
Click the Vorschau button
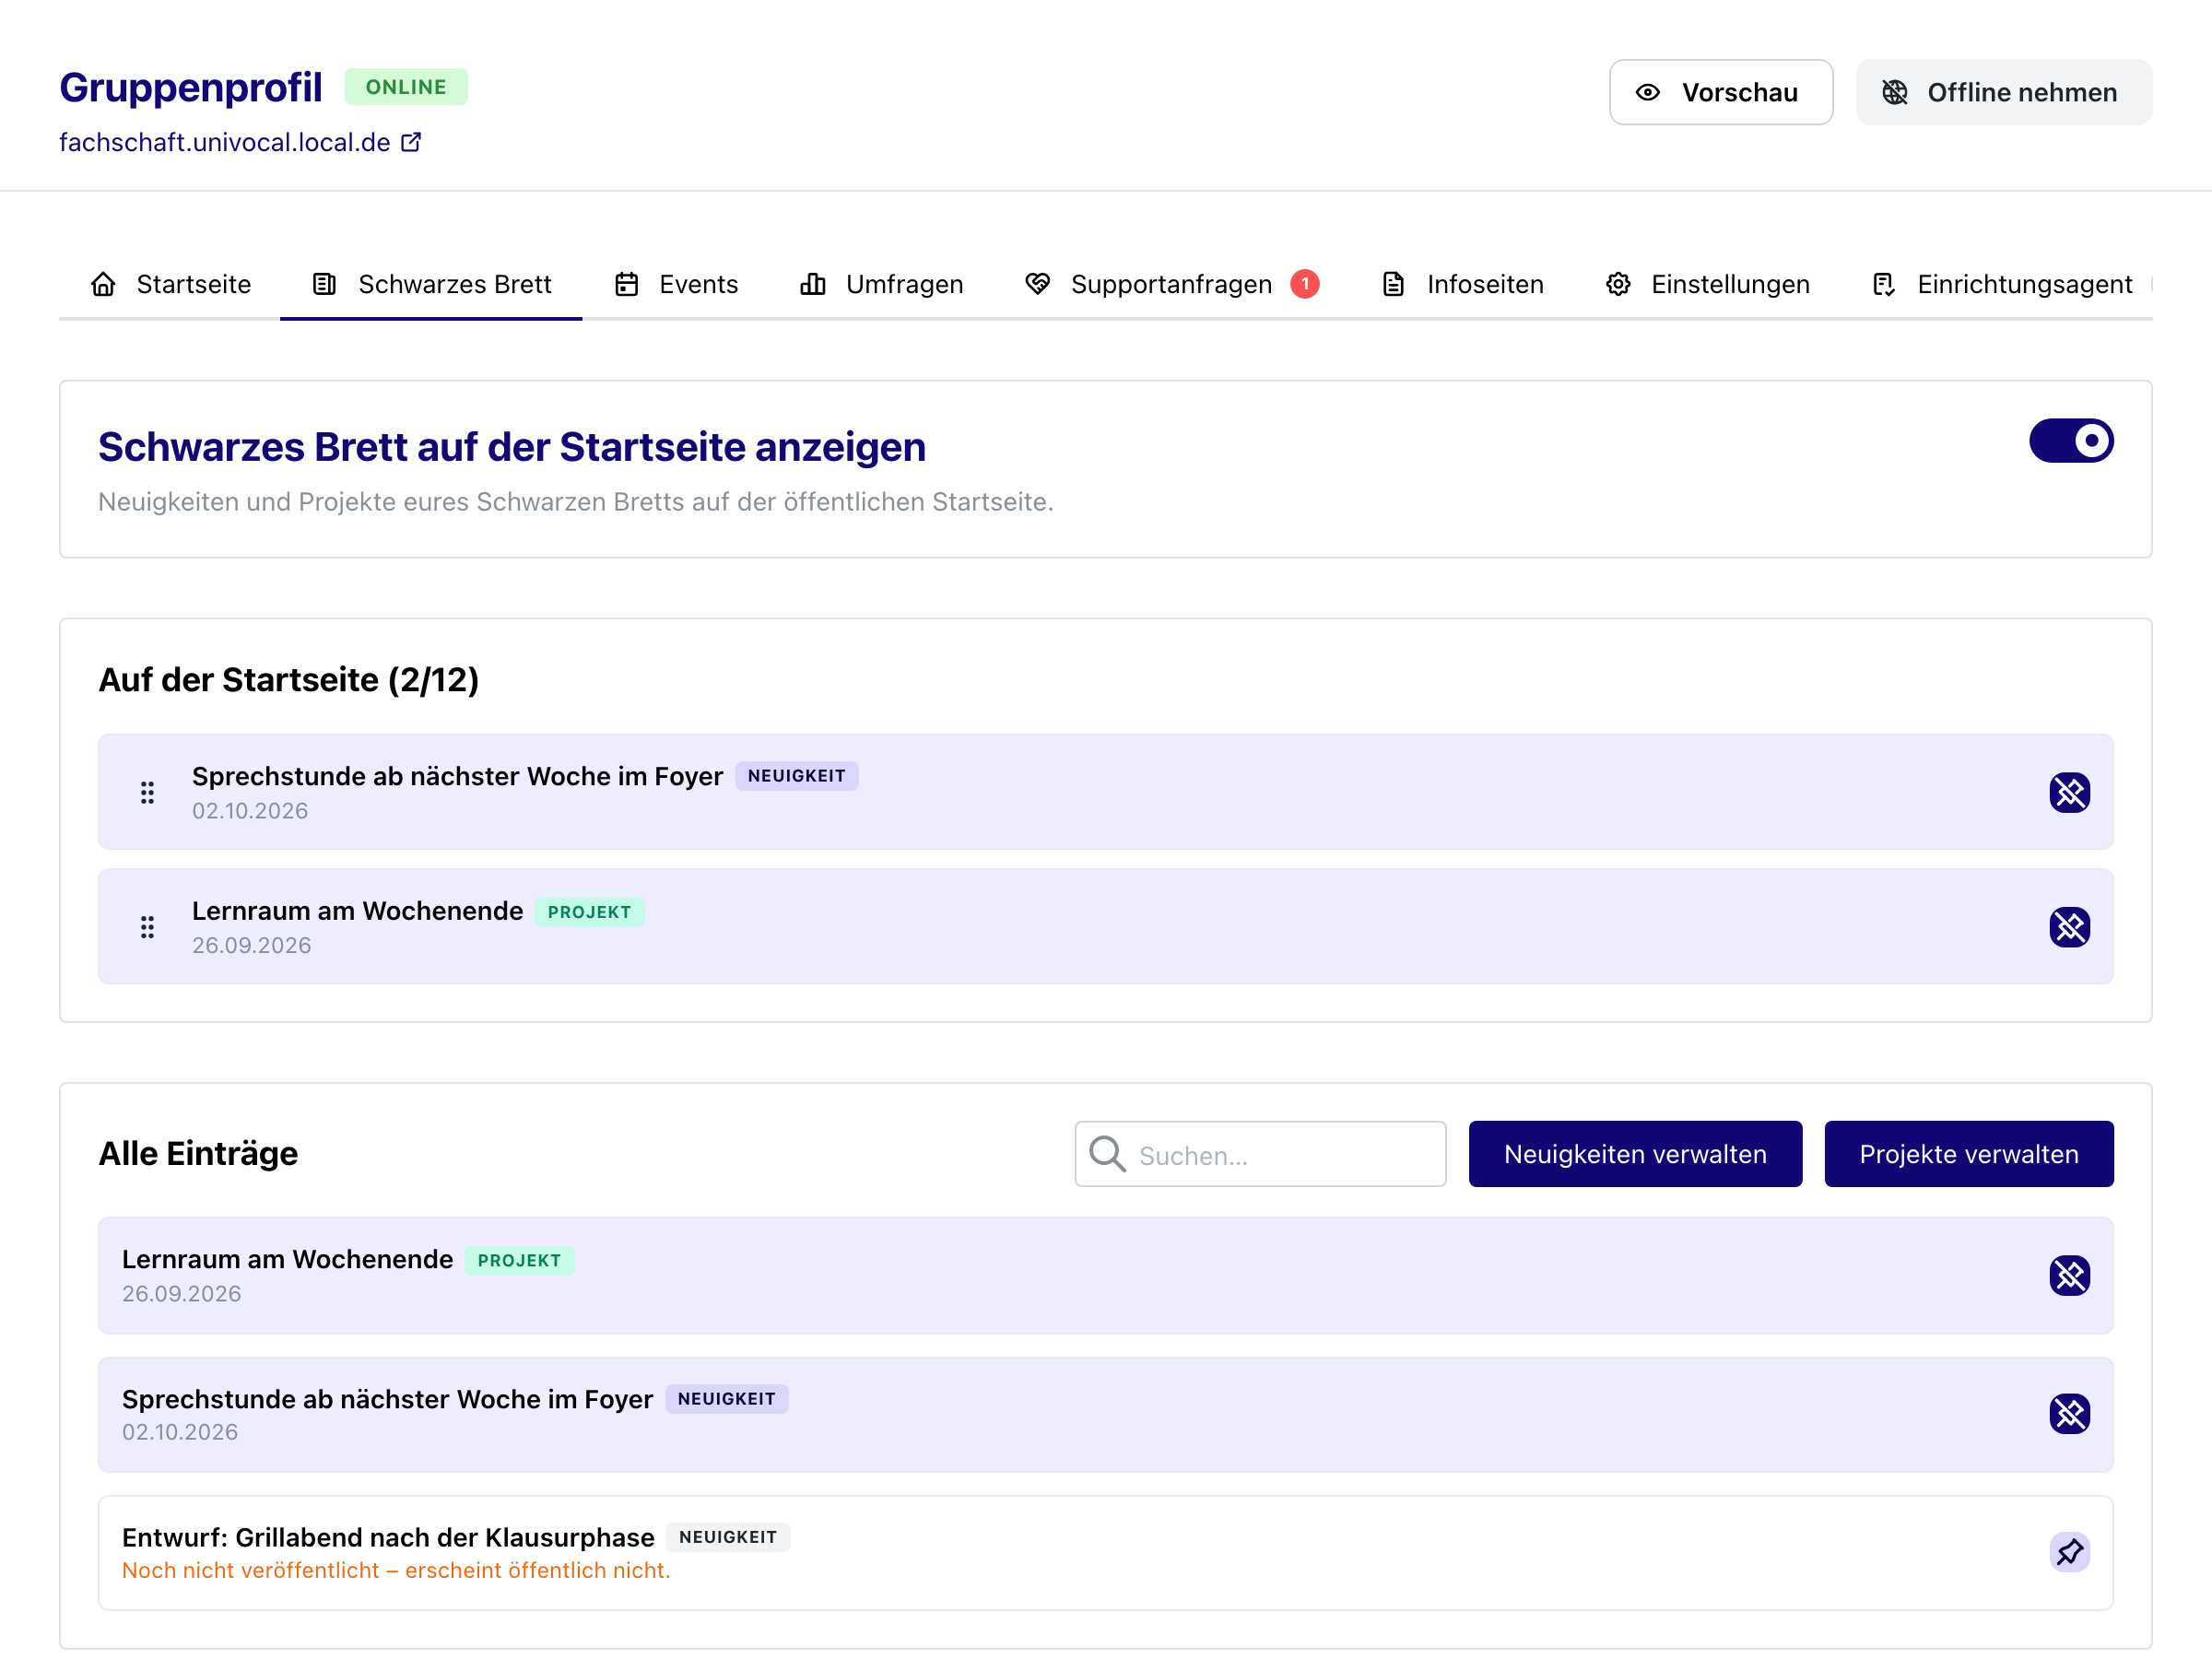(x=1720, y=92)
